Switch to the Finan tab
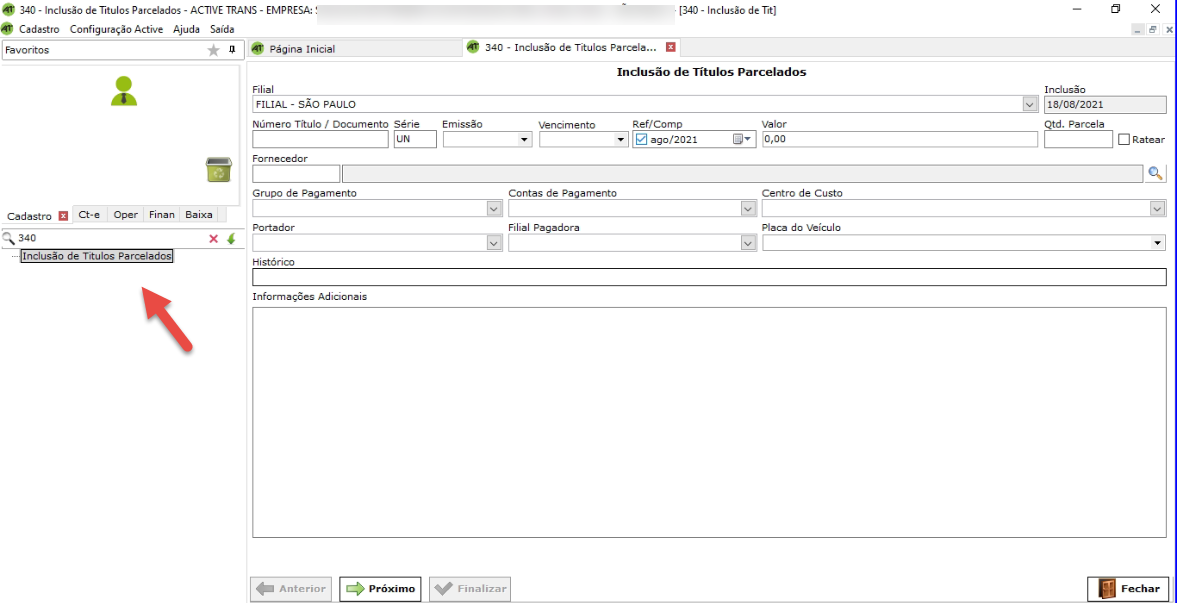 pyautogui.click(x=162, y=215)
